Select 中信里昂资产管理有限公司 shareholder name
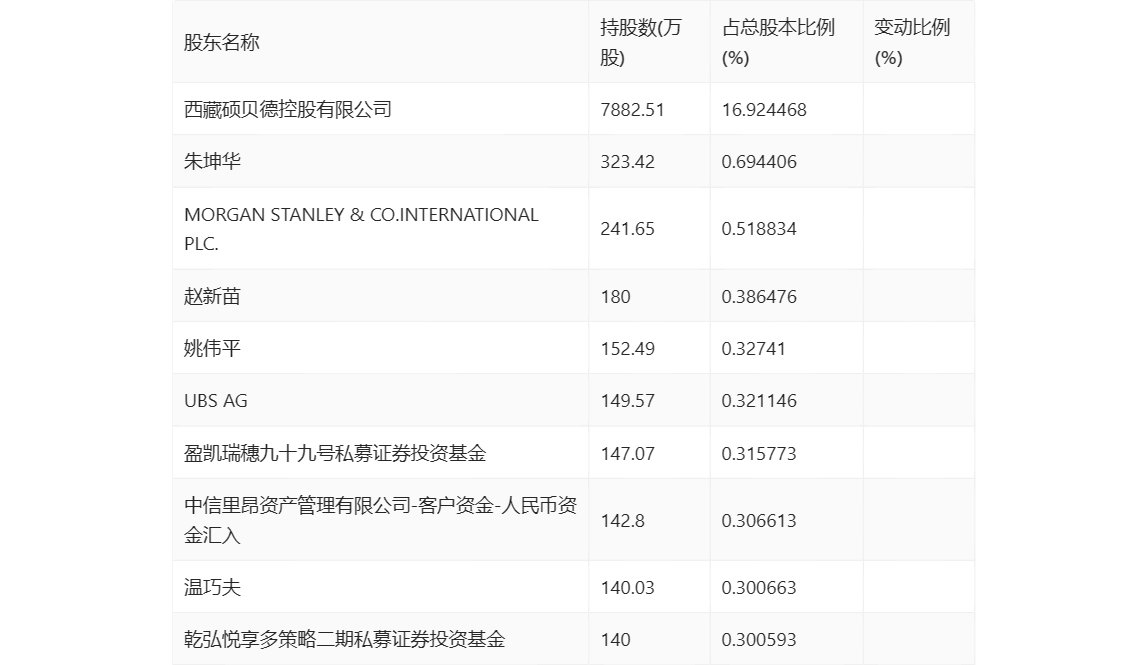 click(x=381, y=520)
